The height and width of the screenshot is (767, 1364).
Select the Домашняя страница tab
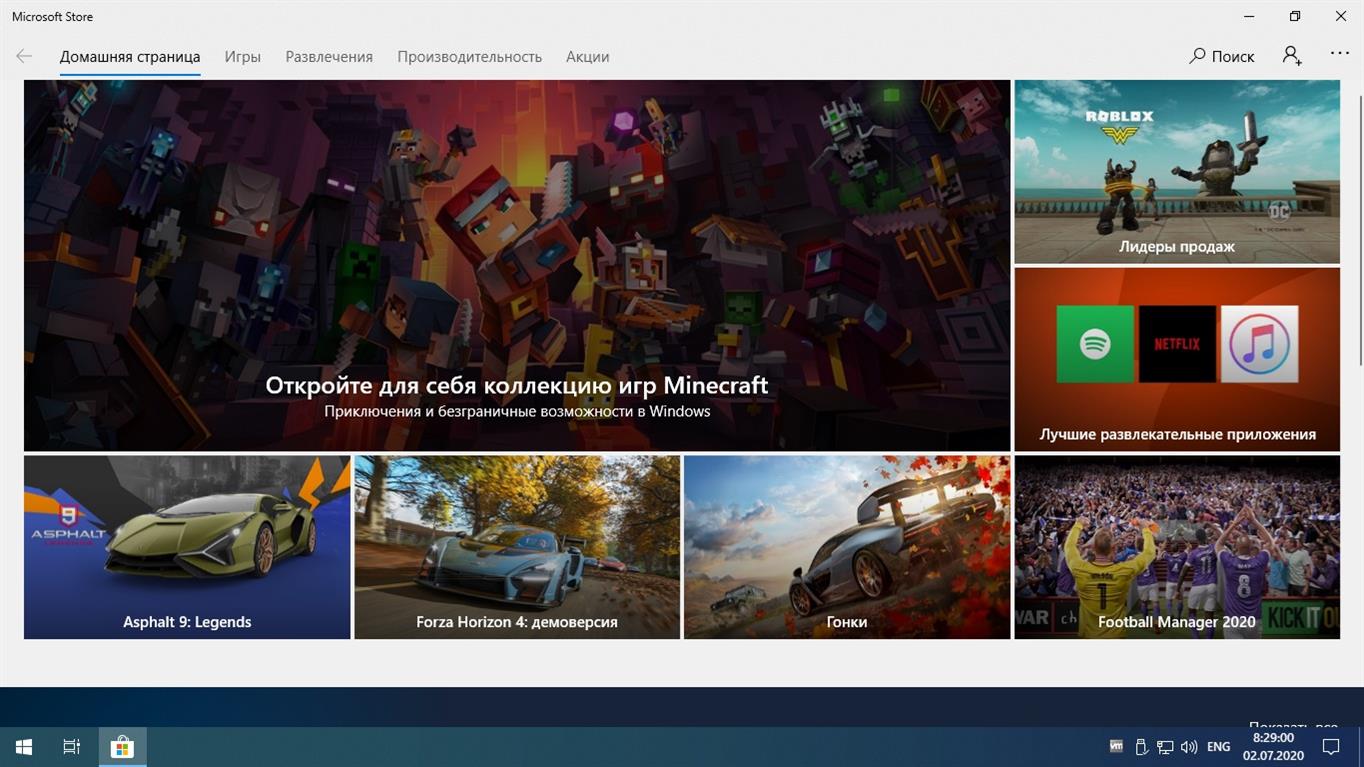point(130,57)
